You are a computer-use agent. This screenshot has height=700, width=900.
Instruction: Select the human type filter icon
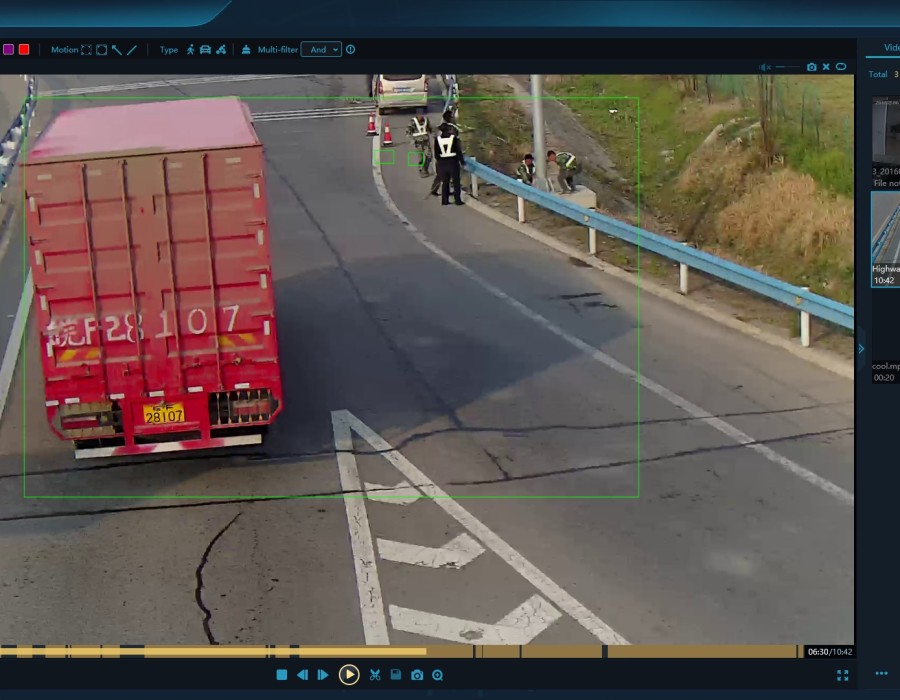[x=190, y=50]
